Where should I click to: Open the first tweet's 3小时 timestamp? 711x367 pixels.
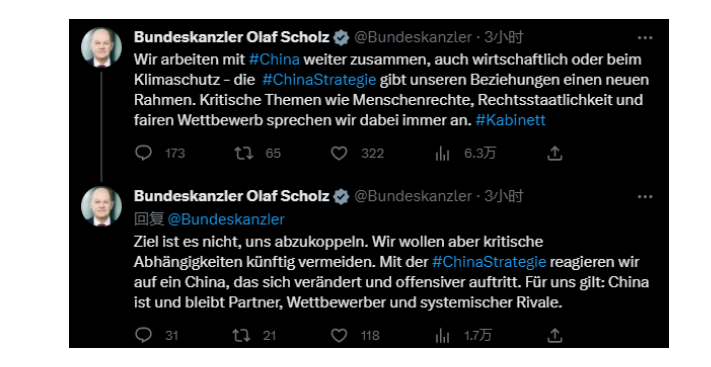pyautogui.click(x=503, y=37)
